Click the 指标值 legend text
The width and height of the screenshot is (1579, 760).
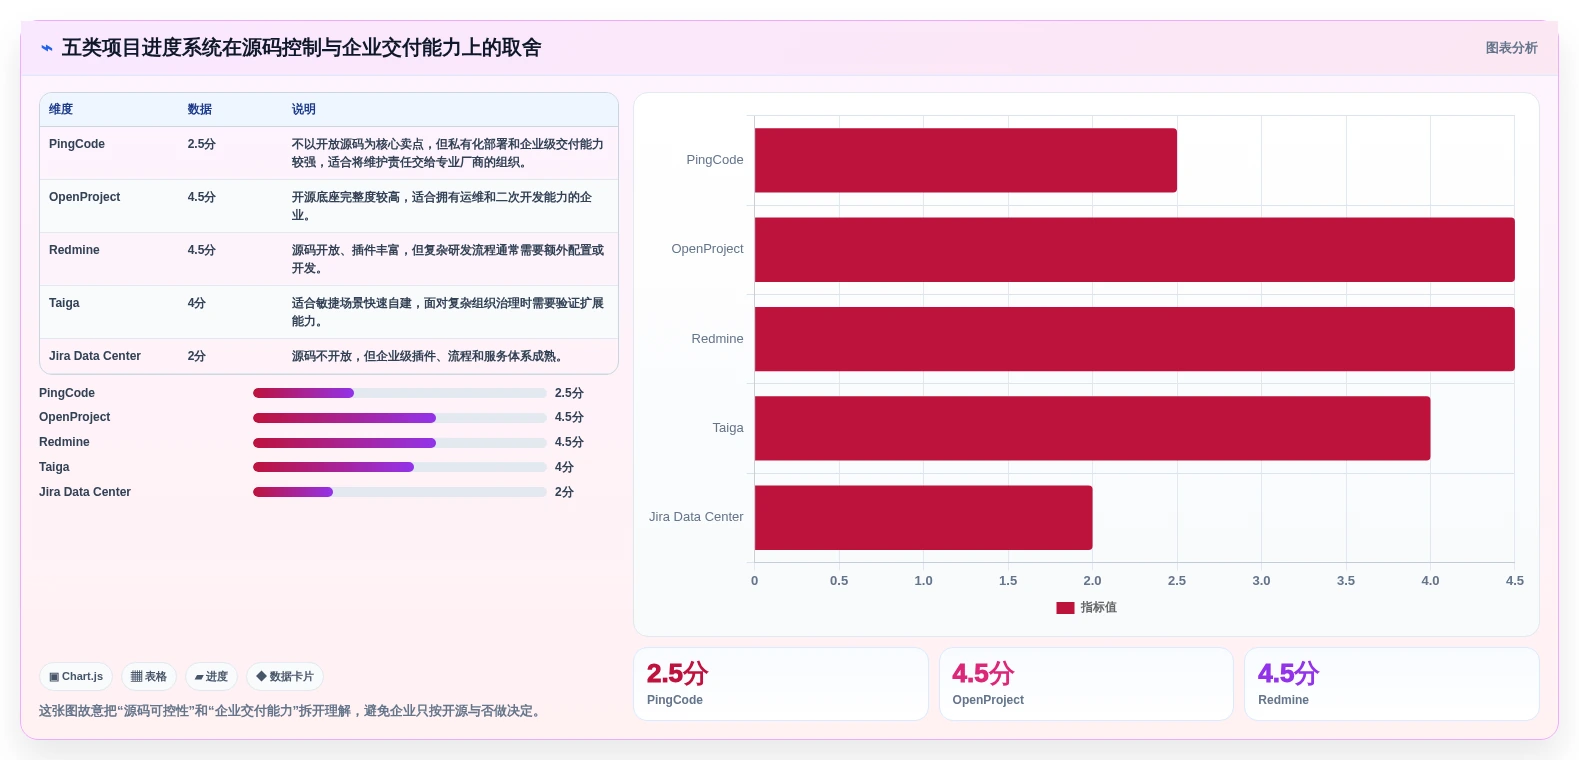pos(1099,608)
